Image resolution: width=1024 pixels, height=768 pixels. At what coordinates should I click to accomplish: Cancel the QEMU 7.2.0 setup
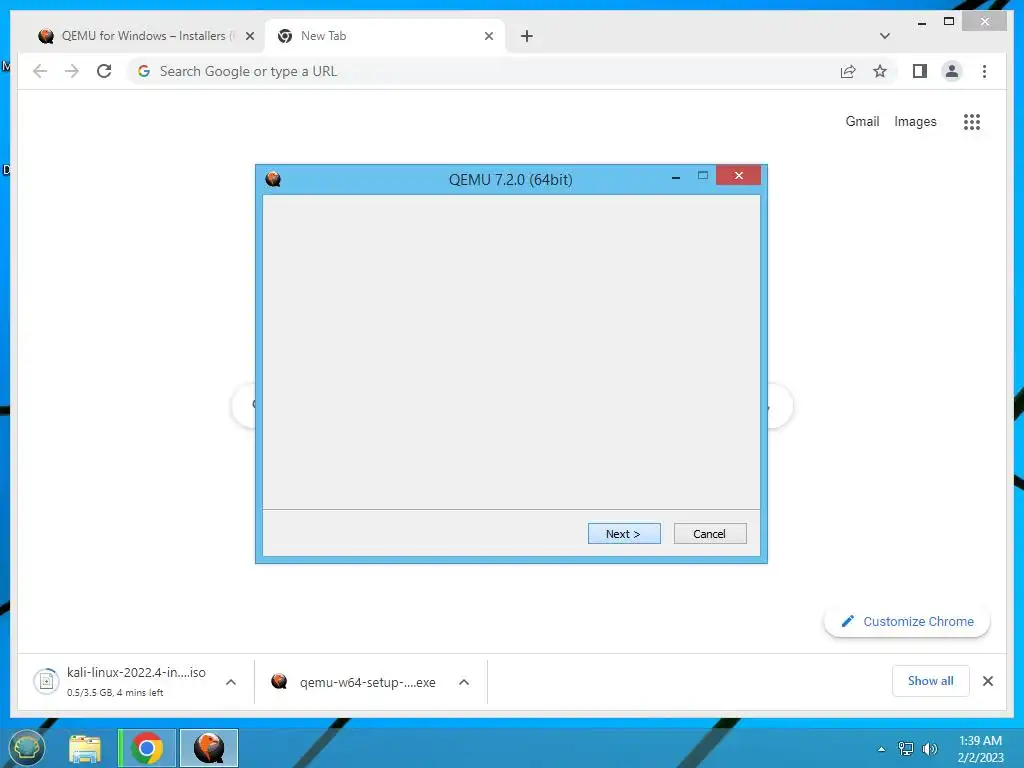click(710, 534)
